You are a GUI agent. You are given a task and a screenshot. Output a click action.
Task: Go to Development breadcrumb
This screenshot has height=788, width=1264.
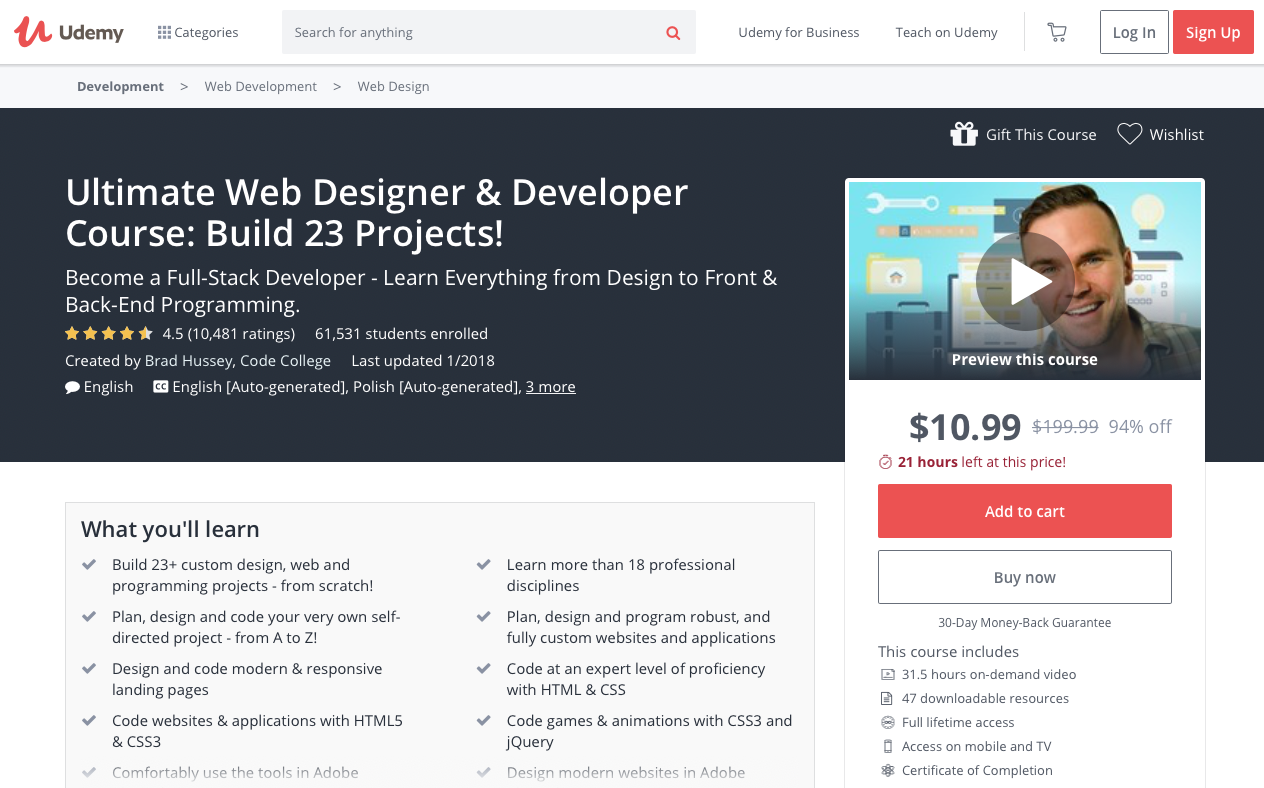point(120,86)
